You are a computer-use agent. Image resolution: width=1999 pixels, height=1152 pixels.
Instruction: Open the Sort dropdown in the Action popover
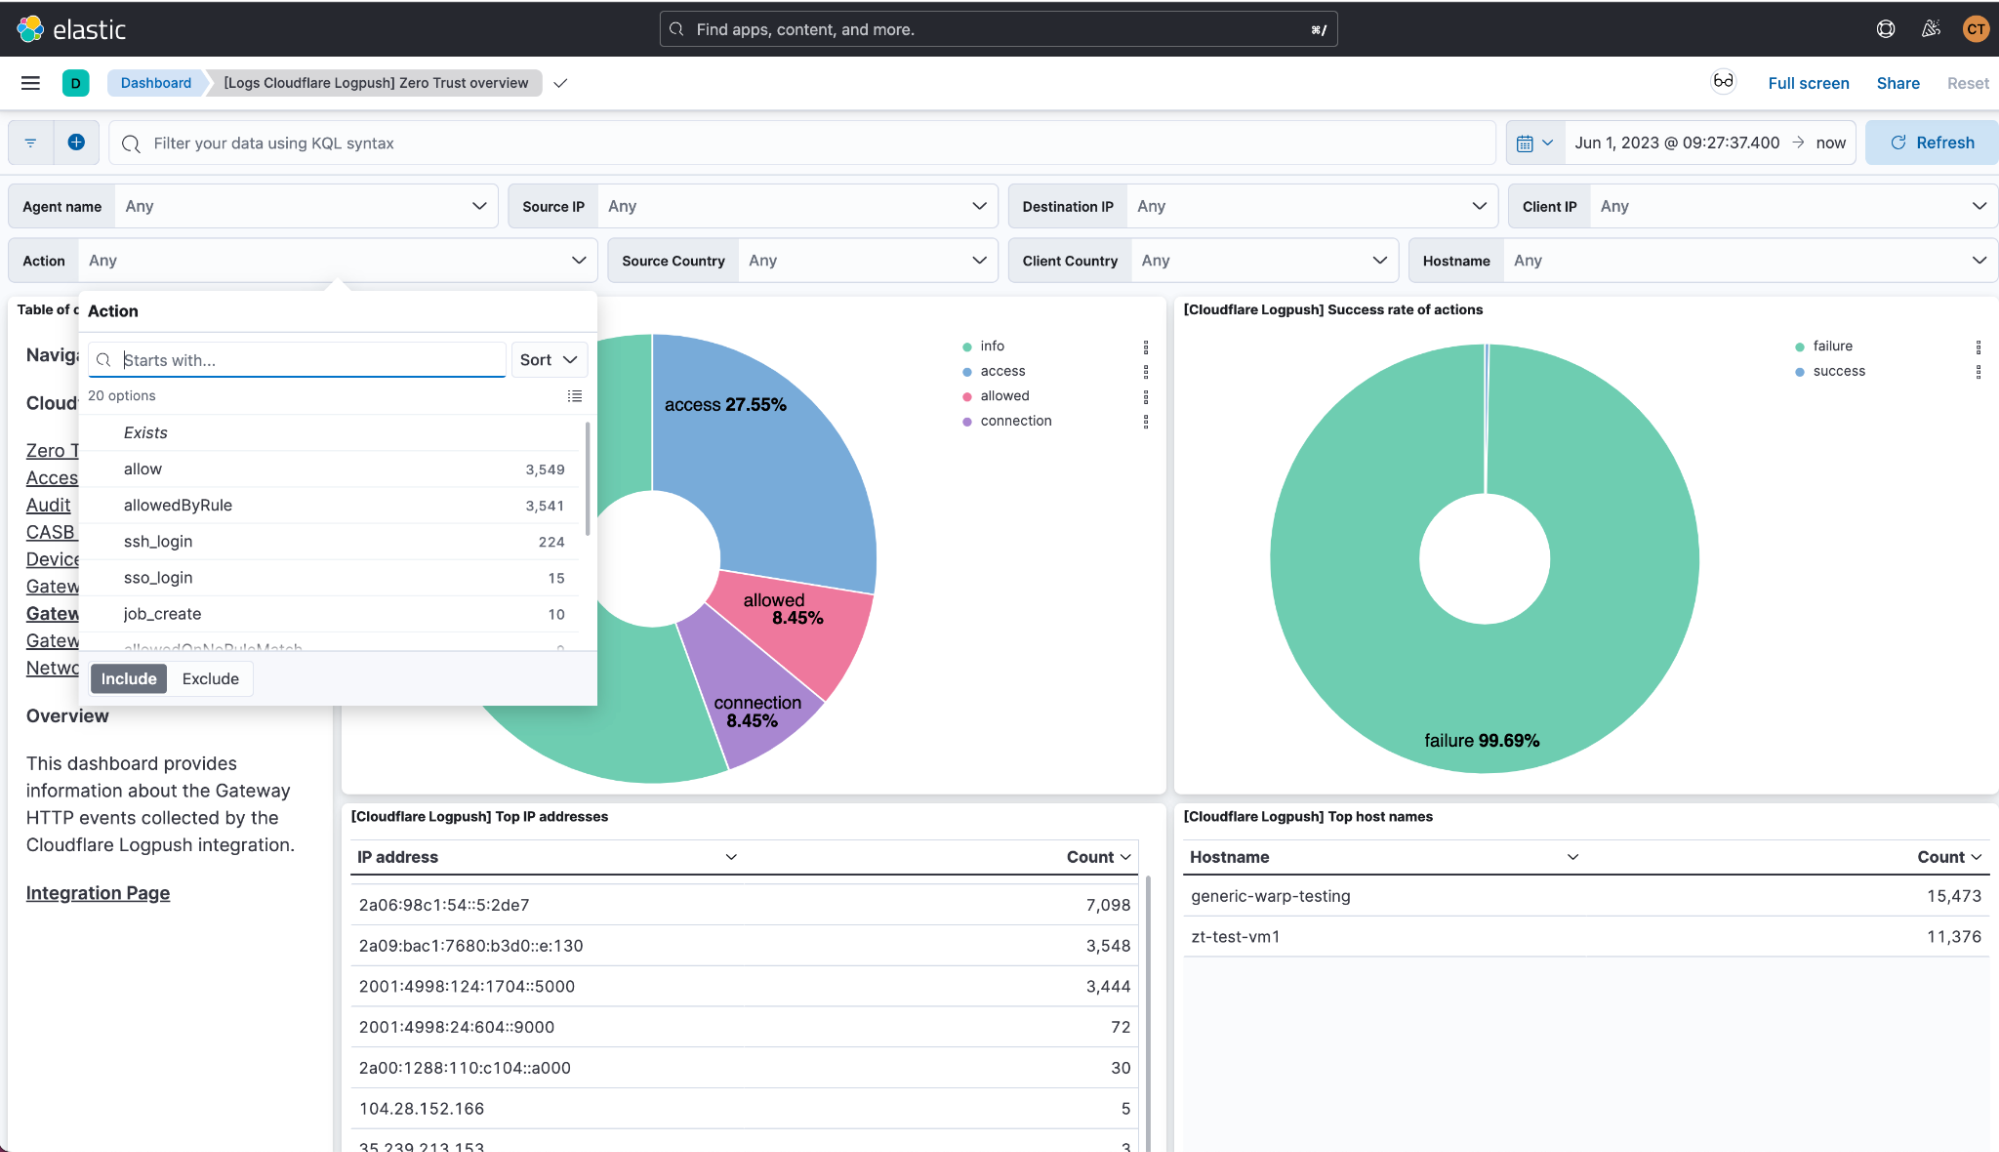tap(548, 360)
